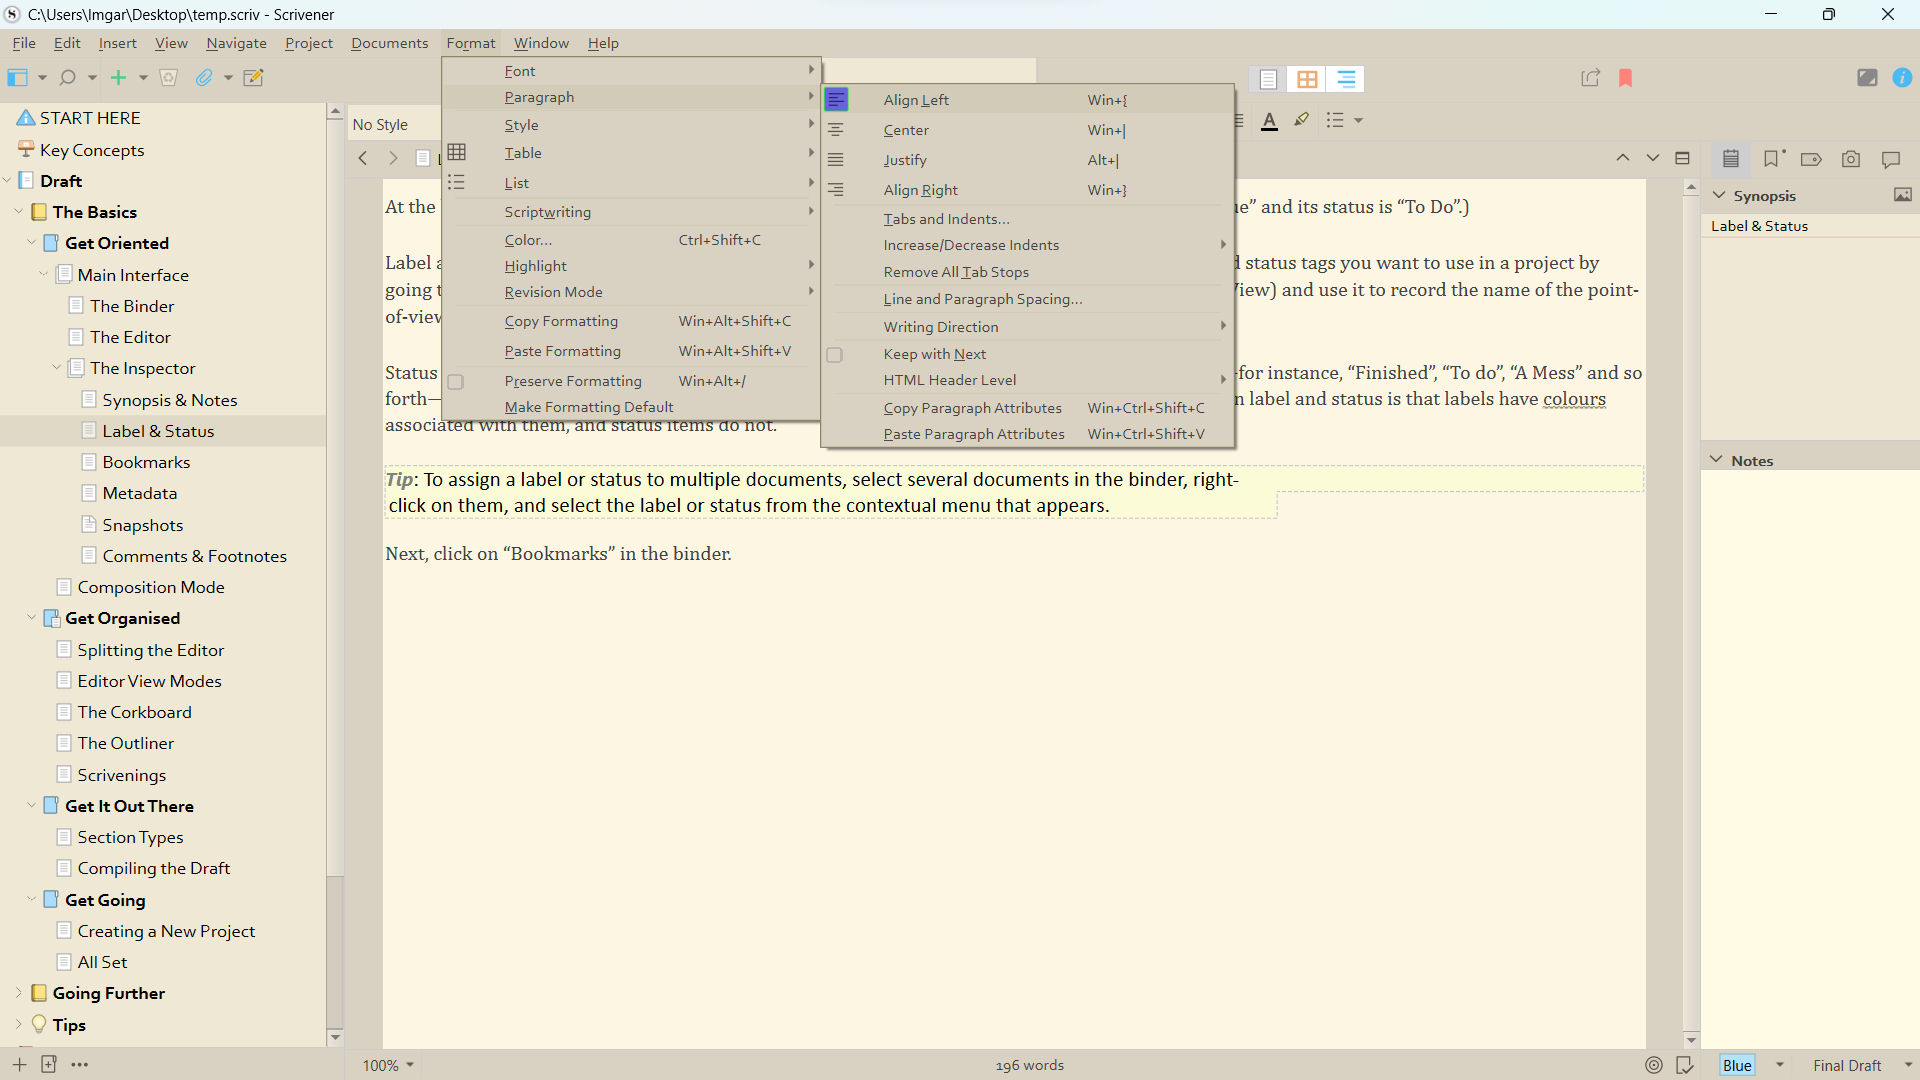The height and width of the screenshot is (1080, 1920).
Task: Go to previous document with up arrow
Action: pos(1622,158)
